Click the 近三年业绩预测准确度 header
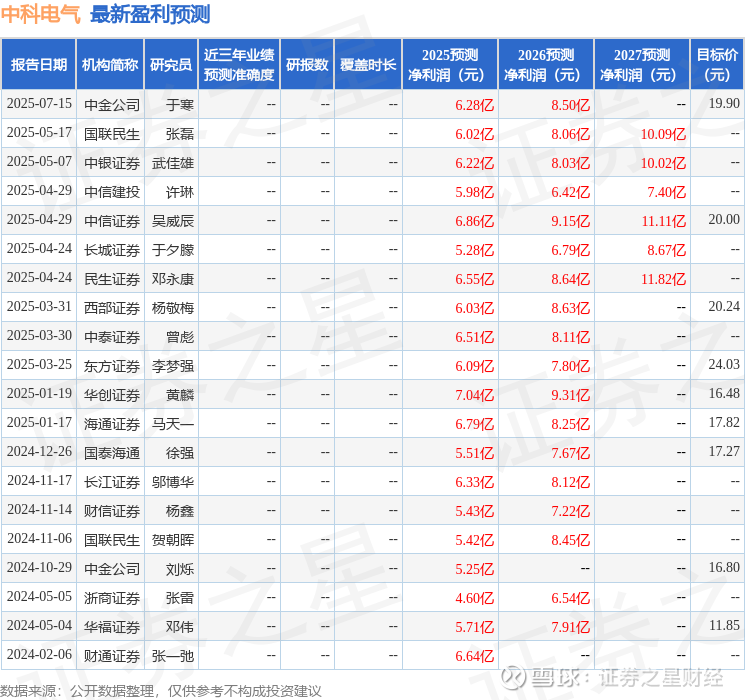Viewport: 745px width, 700px height. click(239, 64)
